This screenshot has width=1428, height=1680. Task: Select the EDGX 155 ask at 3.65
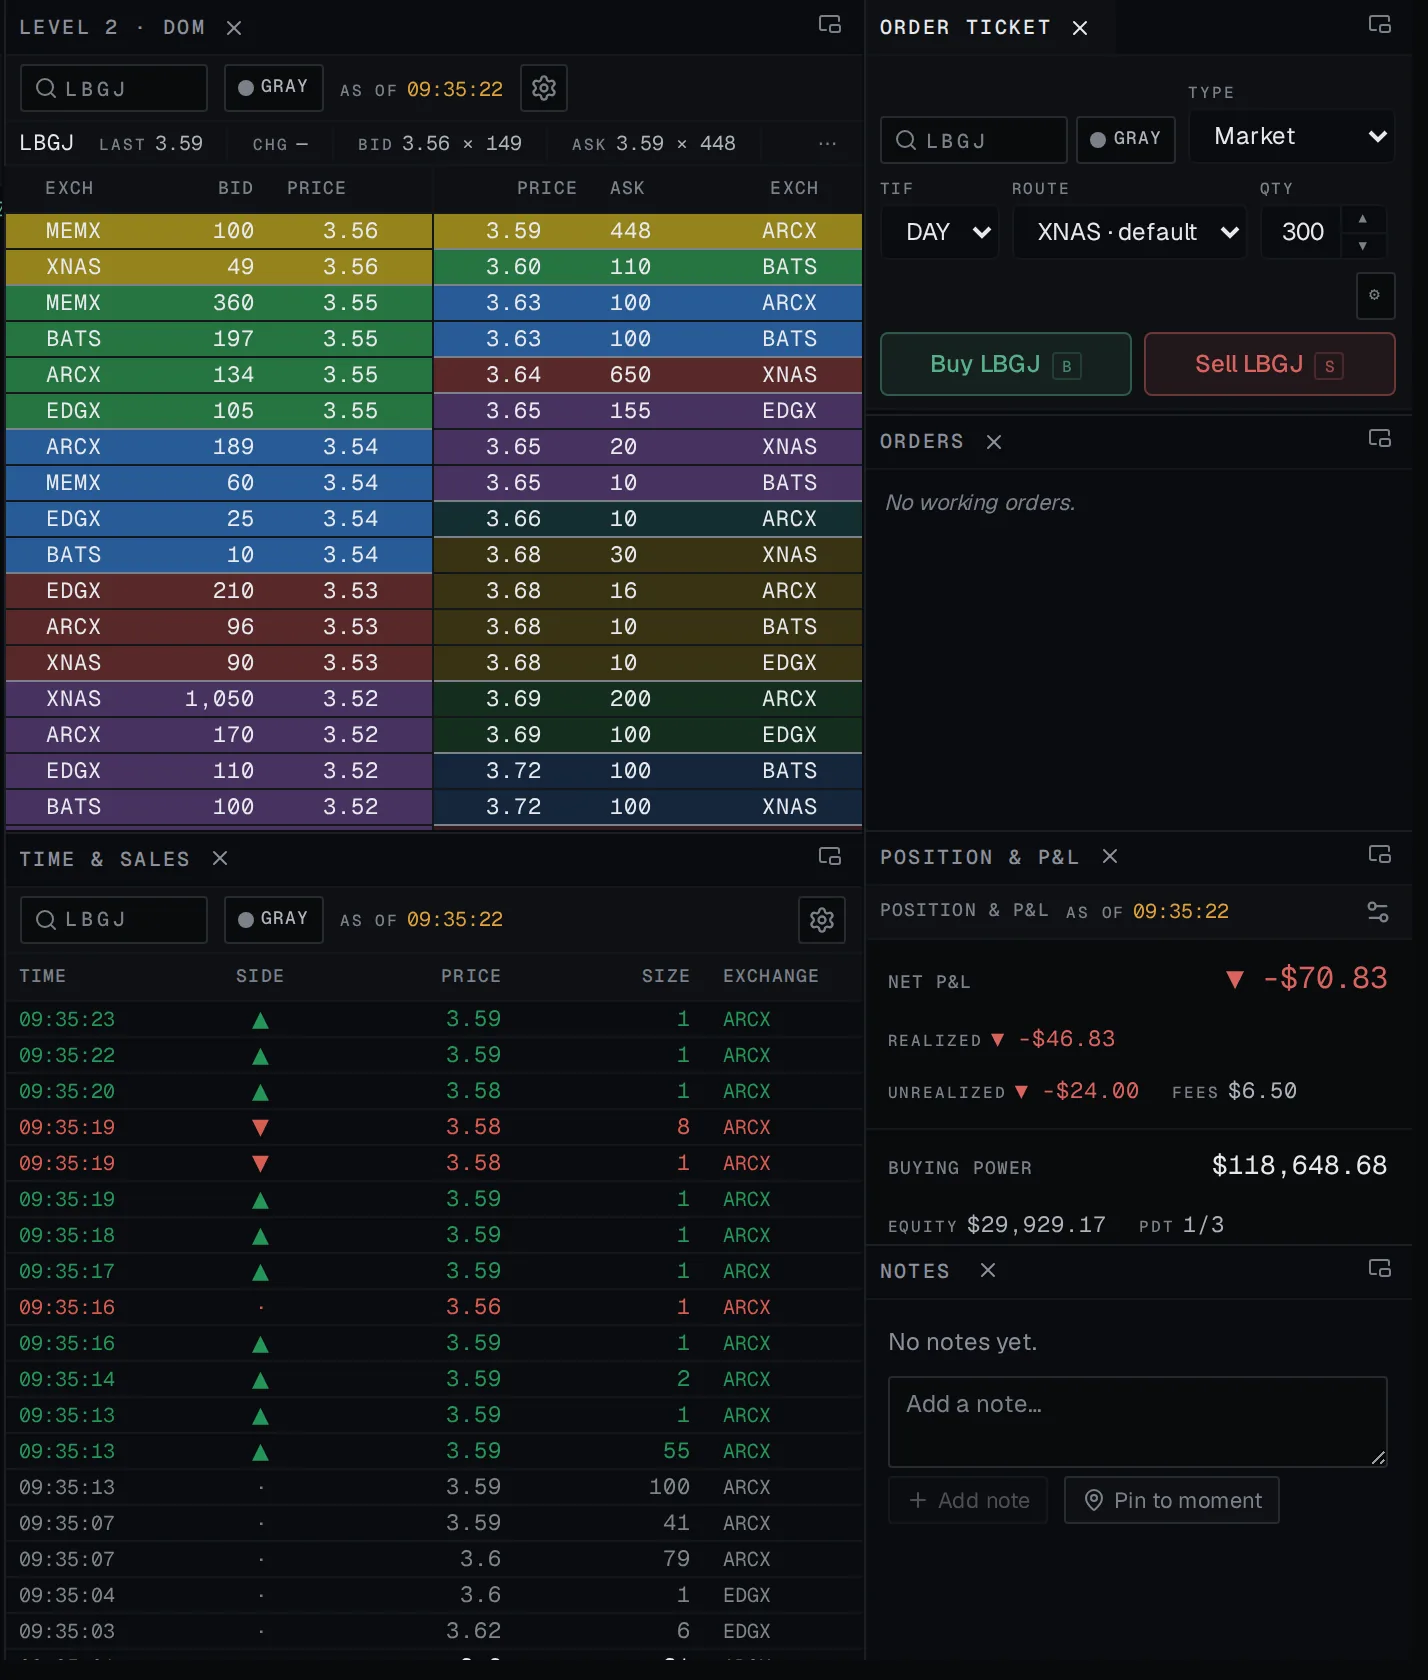pyautogui.click(x=648, y=411)
